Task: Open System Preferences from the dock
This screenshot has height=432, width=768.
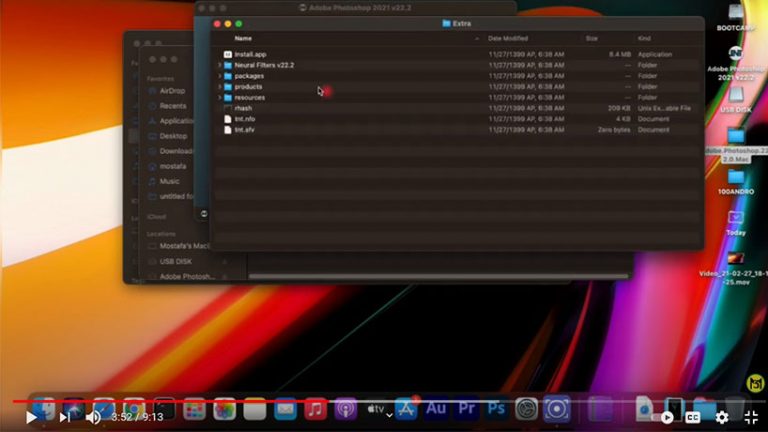Action: [x=527, y=409]
